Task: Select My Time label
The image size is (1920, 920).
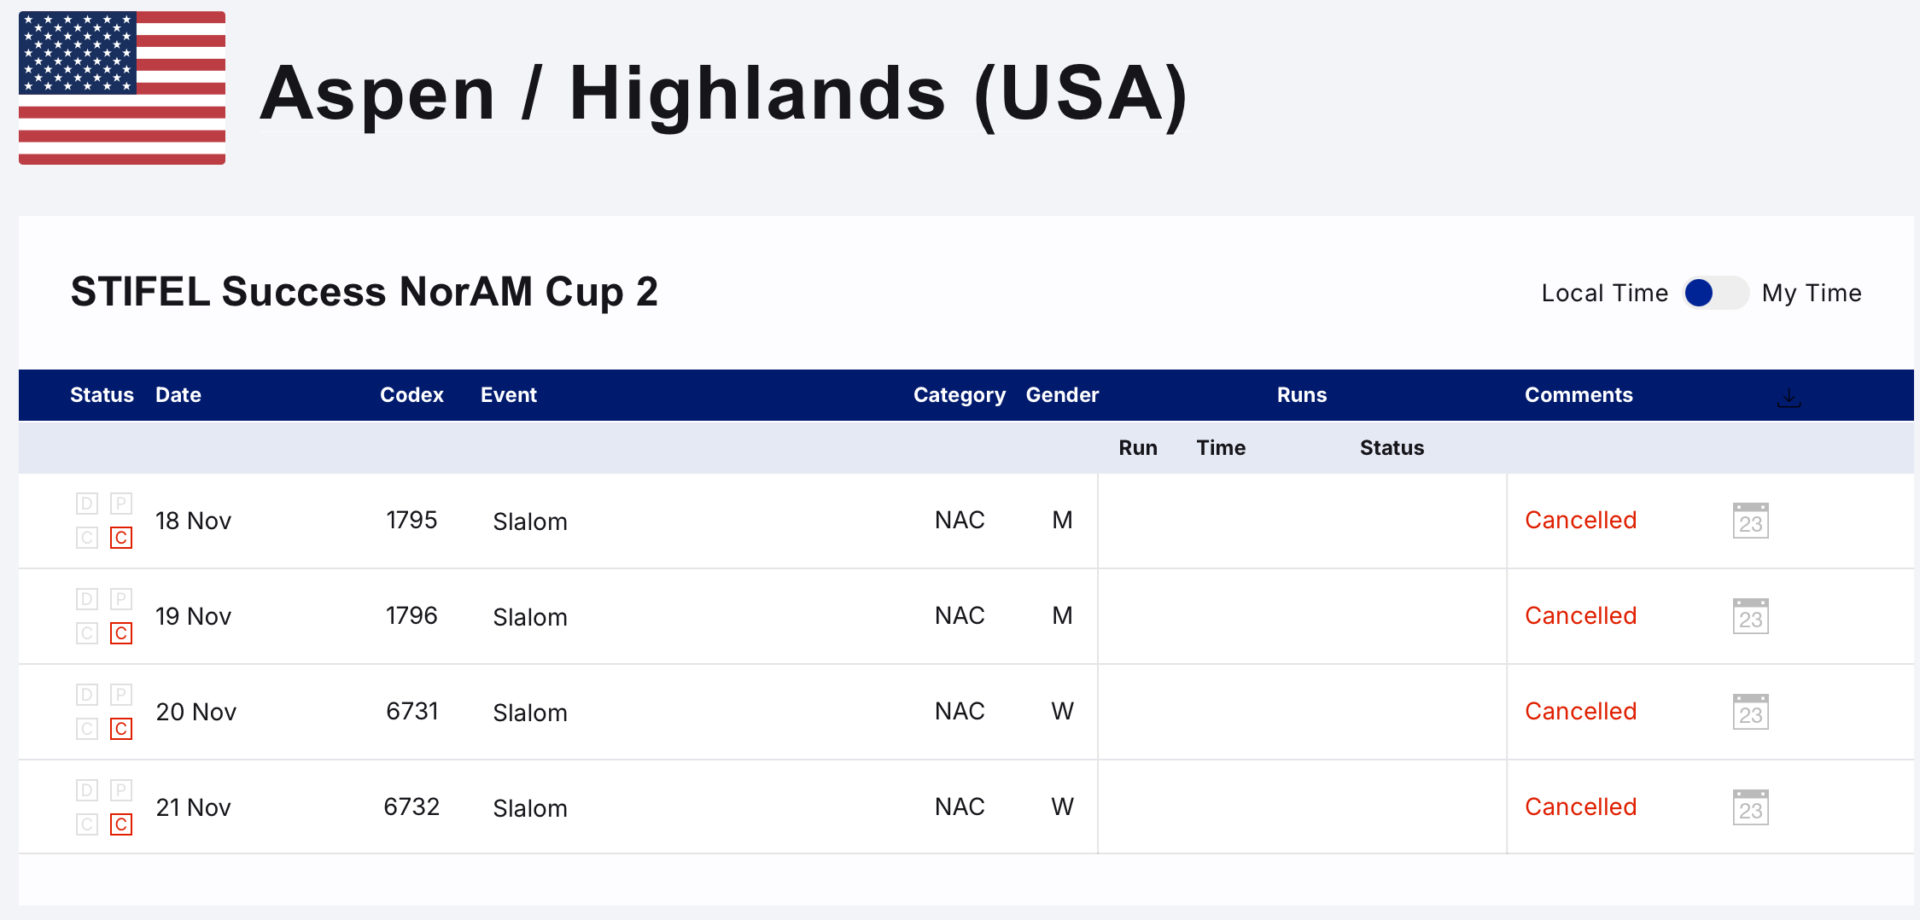Action: pos(1812,293)
